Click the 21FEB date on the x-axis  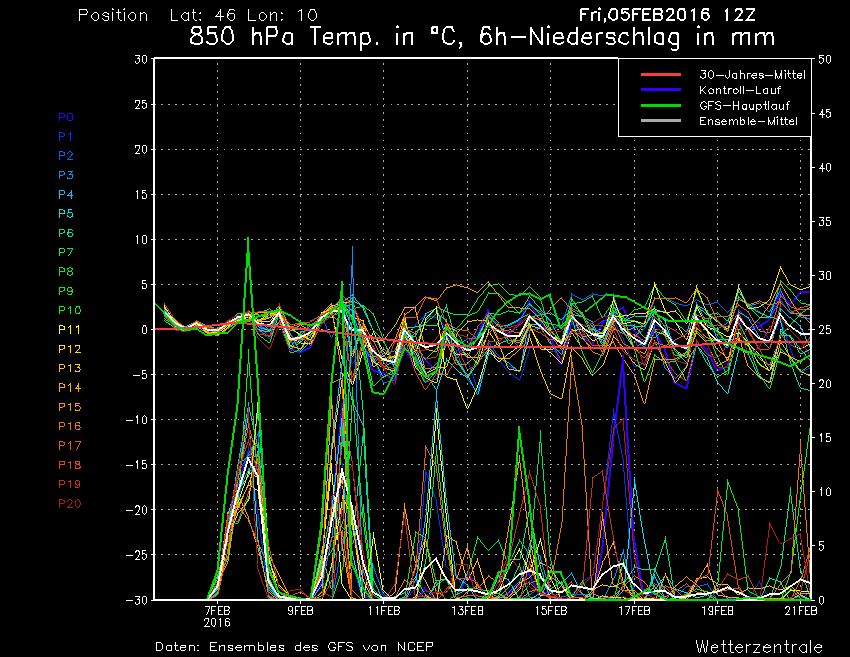(801, 609)
